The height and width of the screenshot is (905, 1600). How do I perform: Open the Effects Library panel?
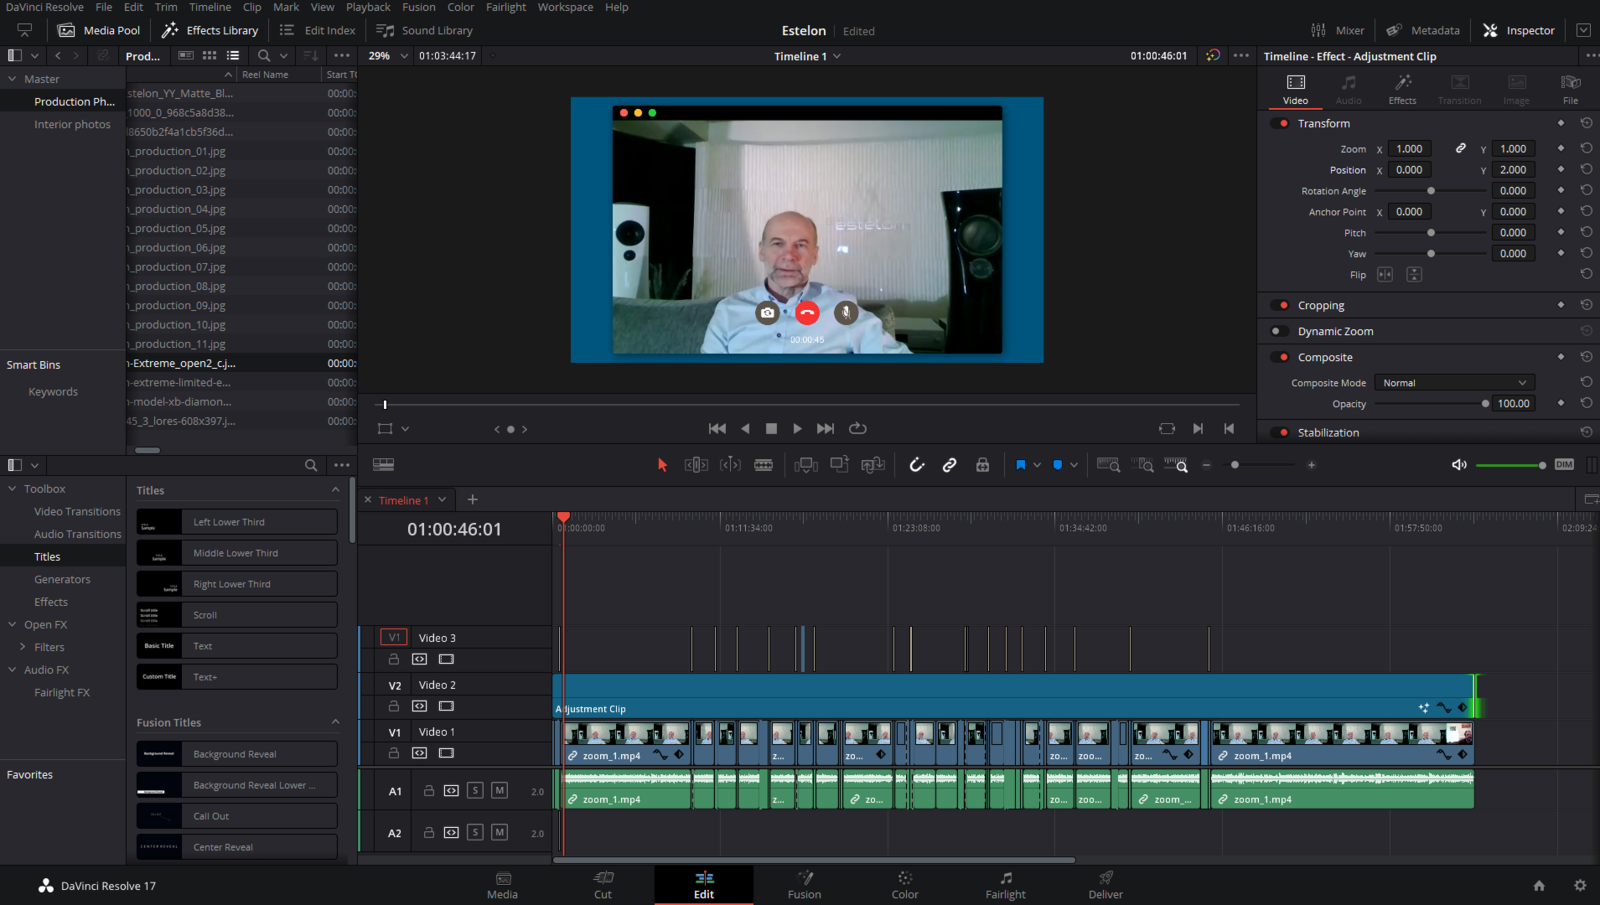coord(210,30)
